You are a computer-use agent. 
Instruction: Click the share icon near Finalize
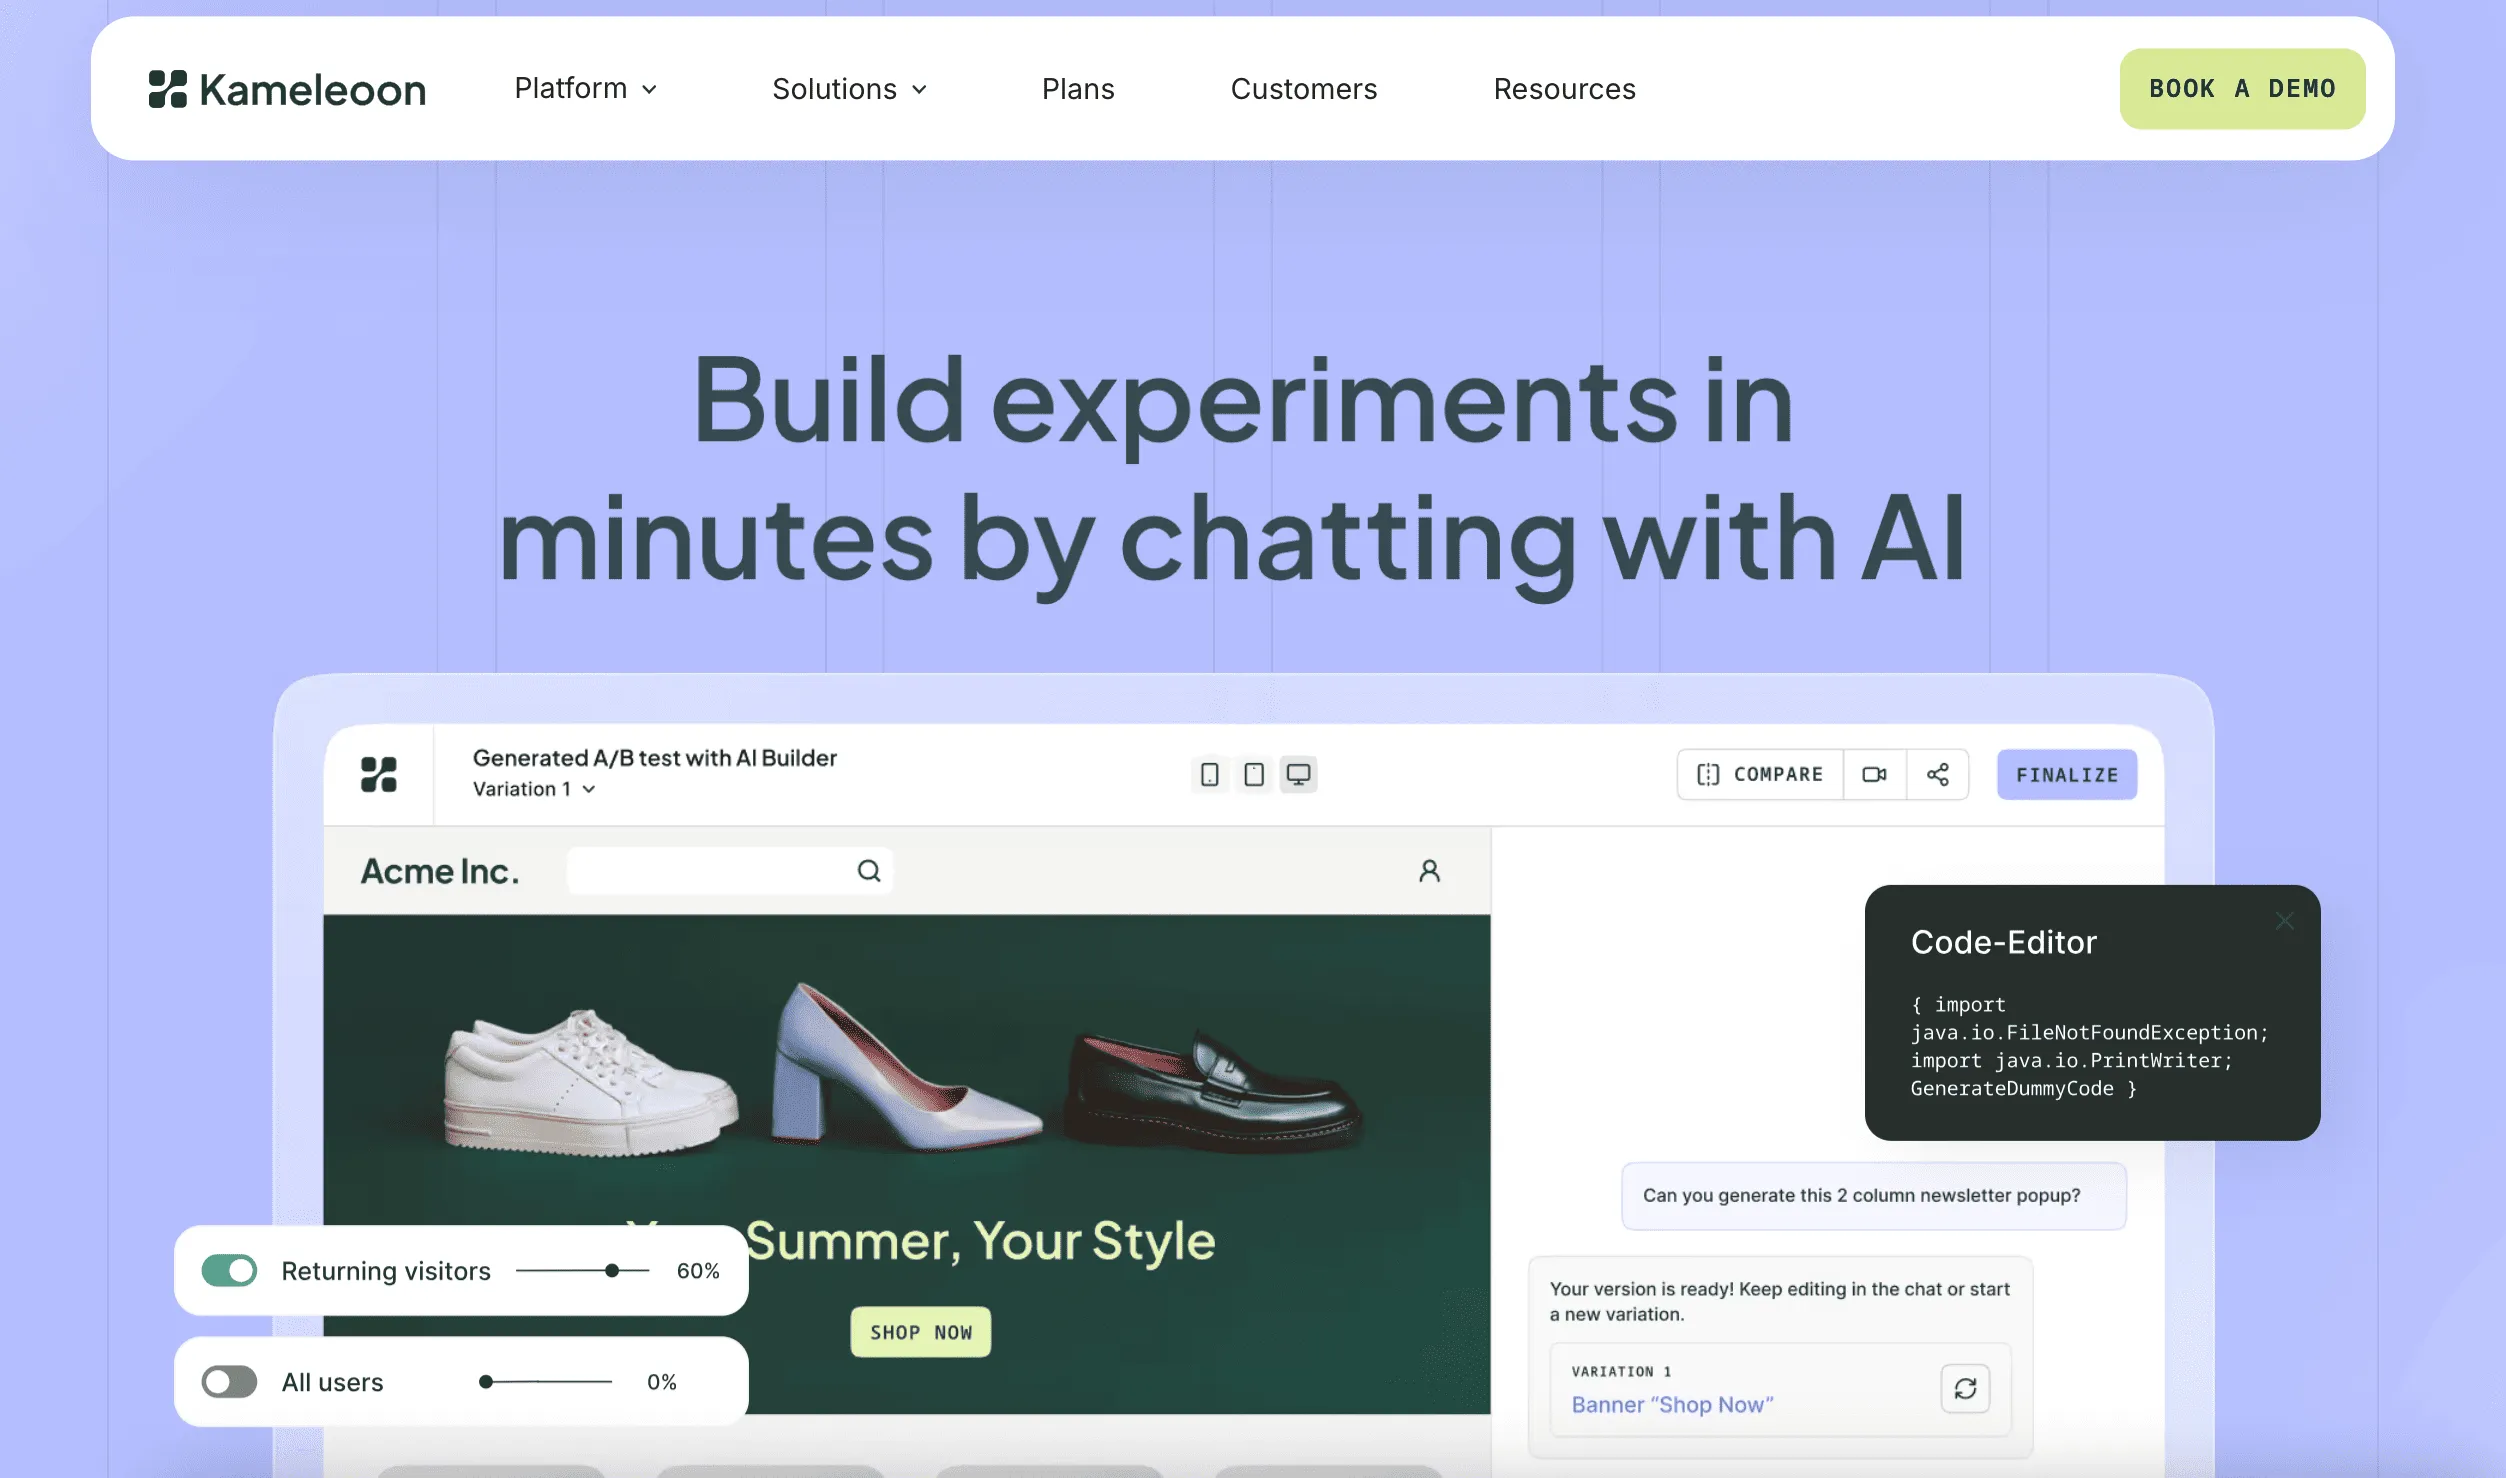pos(1937,774)
